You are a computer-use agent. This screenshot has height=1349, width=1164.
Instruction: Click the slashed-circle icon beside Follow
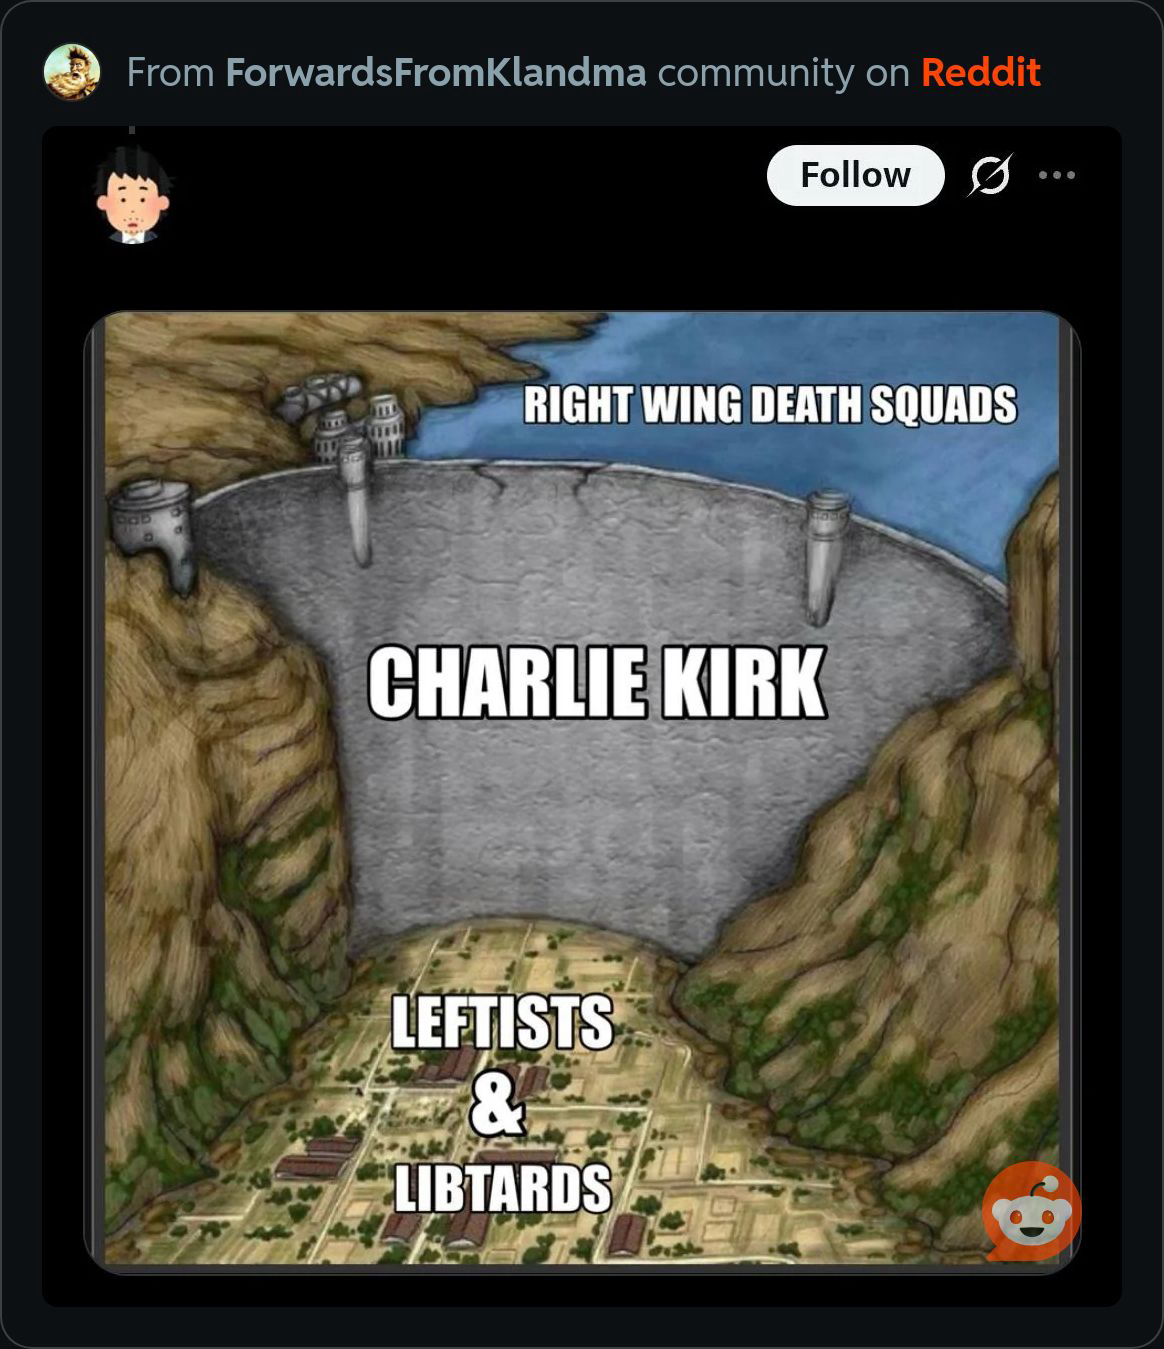(x=990, y=175)
